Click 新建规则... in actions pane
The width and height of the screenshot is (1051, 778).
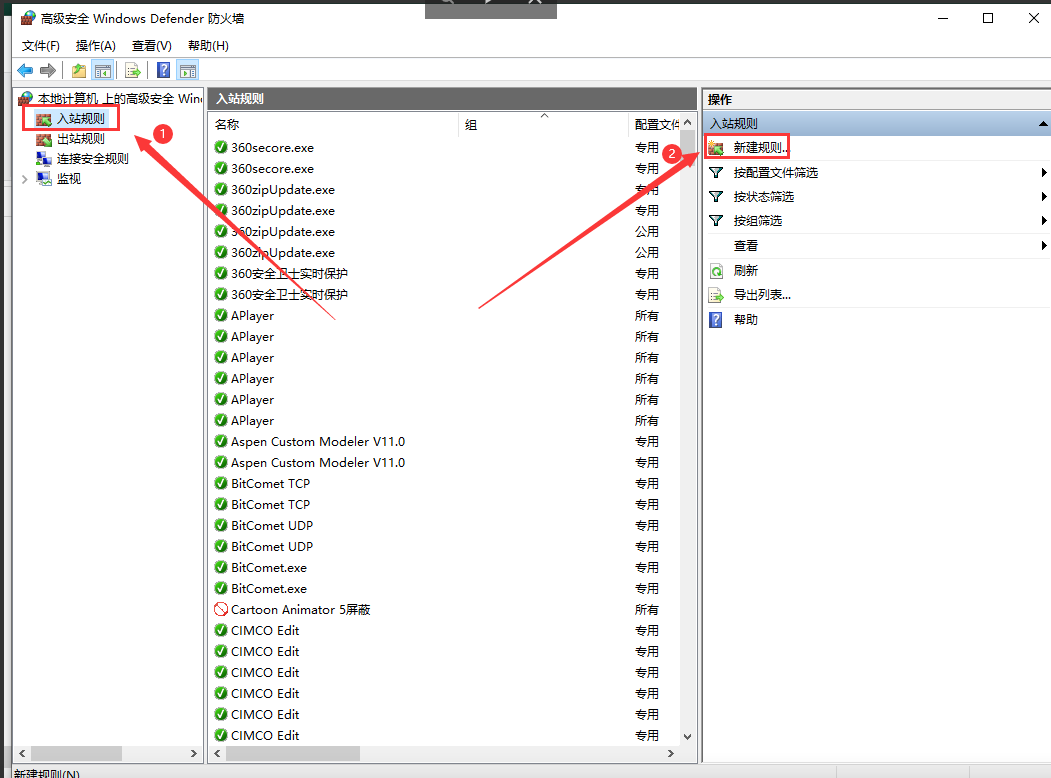click(x=761, y=147)
